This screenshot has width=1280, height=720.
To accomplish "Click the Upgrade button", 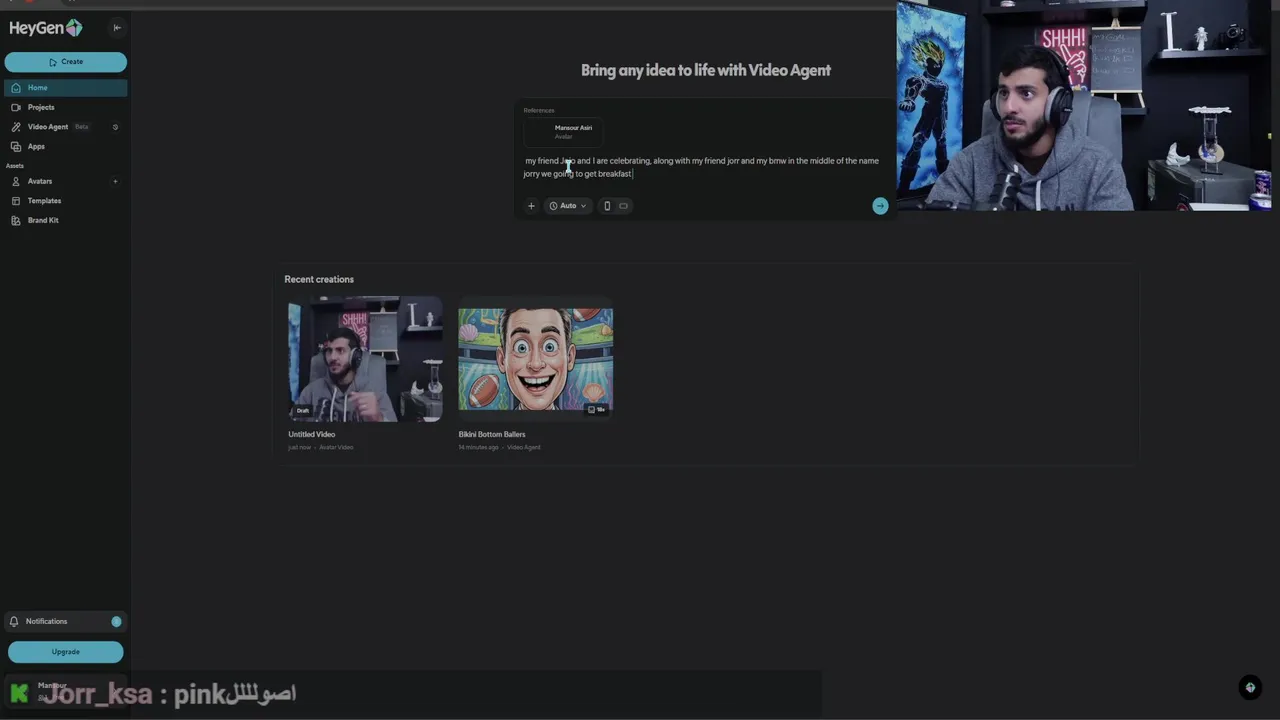I will click(x=66, y=652).
